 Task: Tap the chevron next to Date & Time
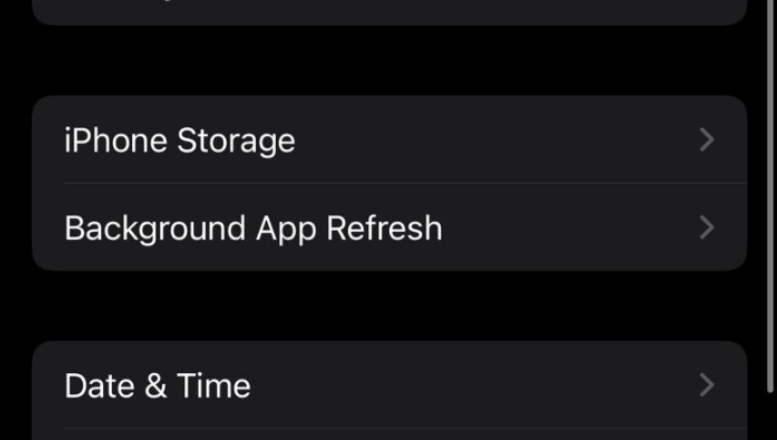[x=707, y=385]
